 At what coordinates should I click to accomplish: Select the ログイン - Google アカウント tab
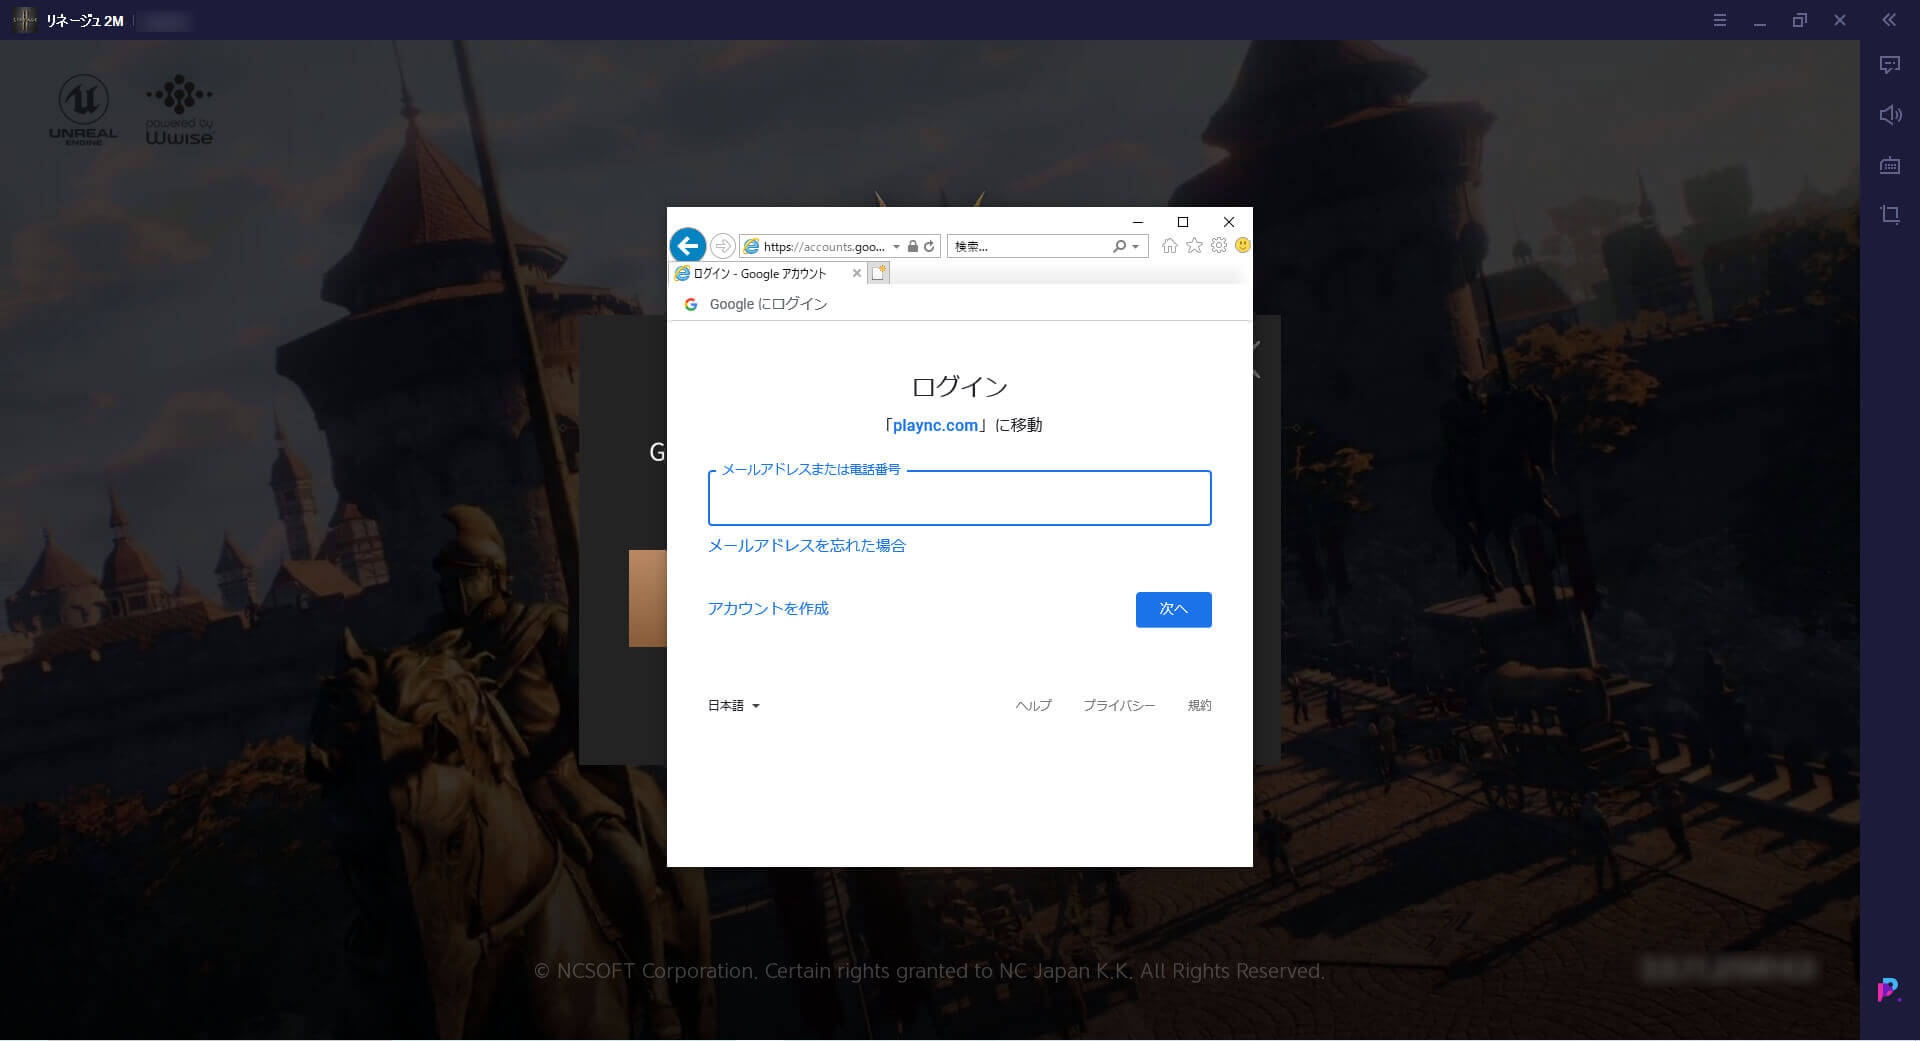(x=761, y=273)
